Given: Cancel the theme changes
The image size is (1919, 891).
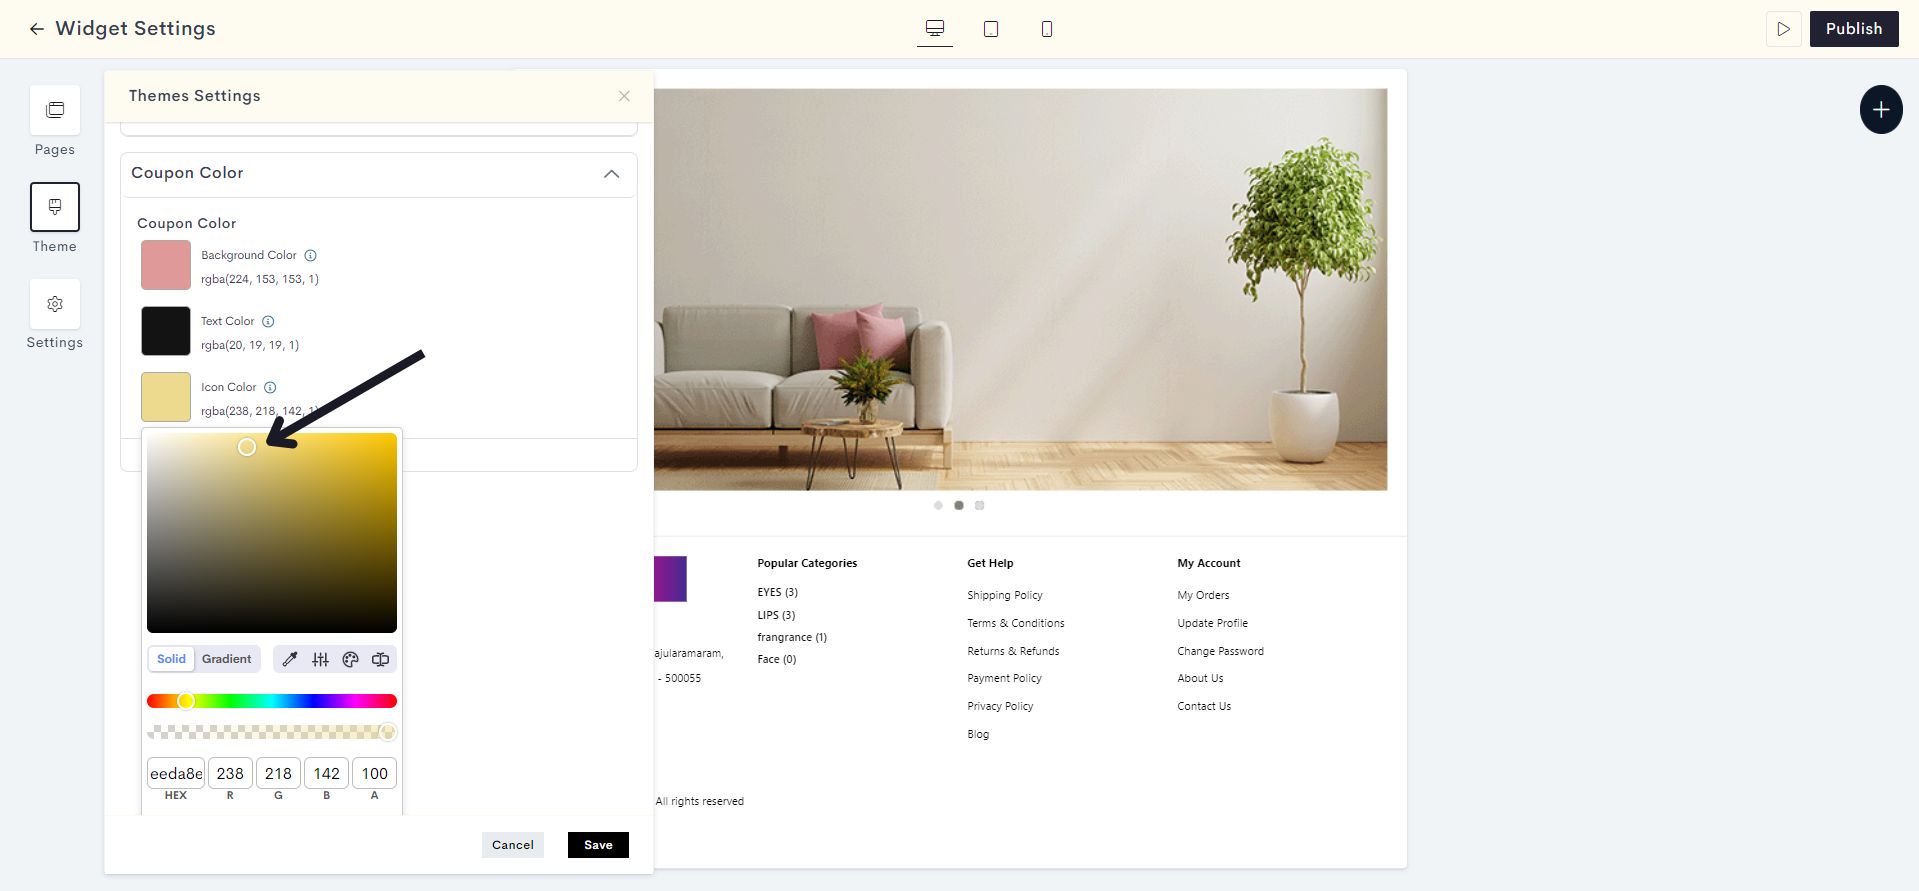Looking at the screenshot, I should pyautogui.click(x=513, y=845).
